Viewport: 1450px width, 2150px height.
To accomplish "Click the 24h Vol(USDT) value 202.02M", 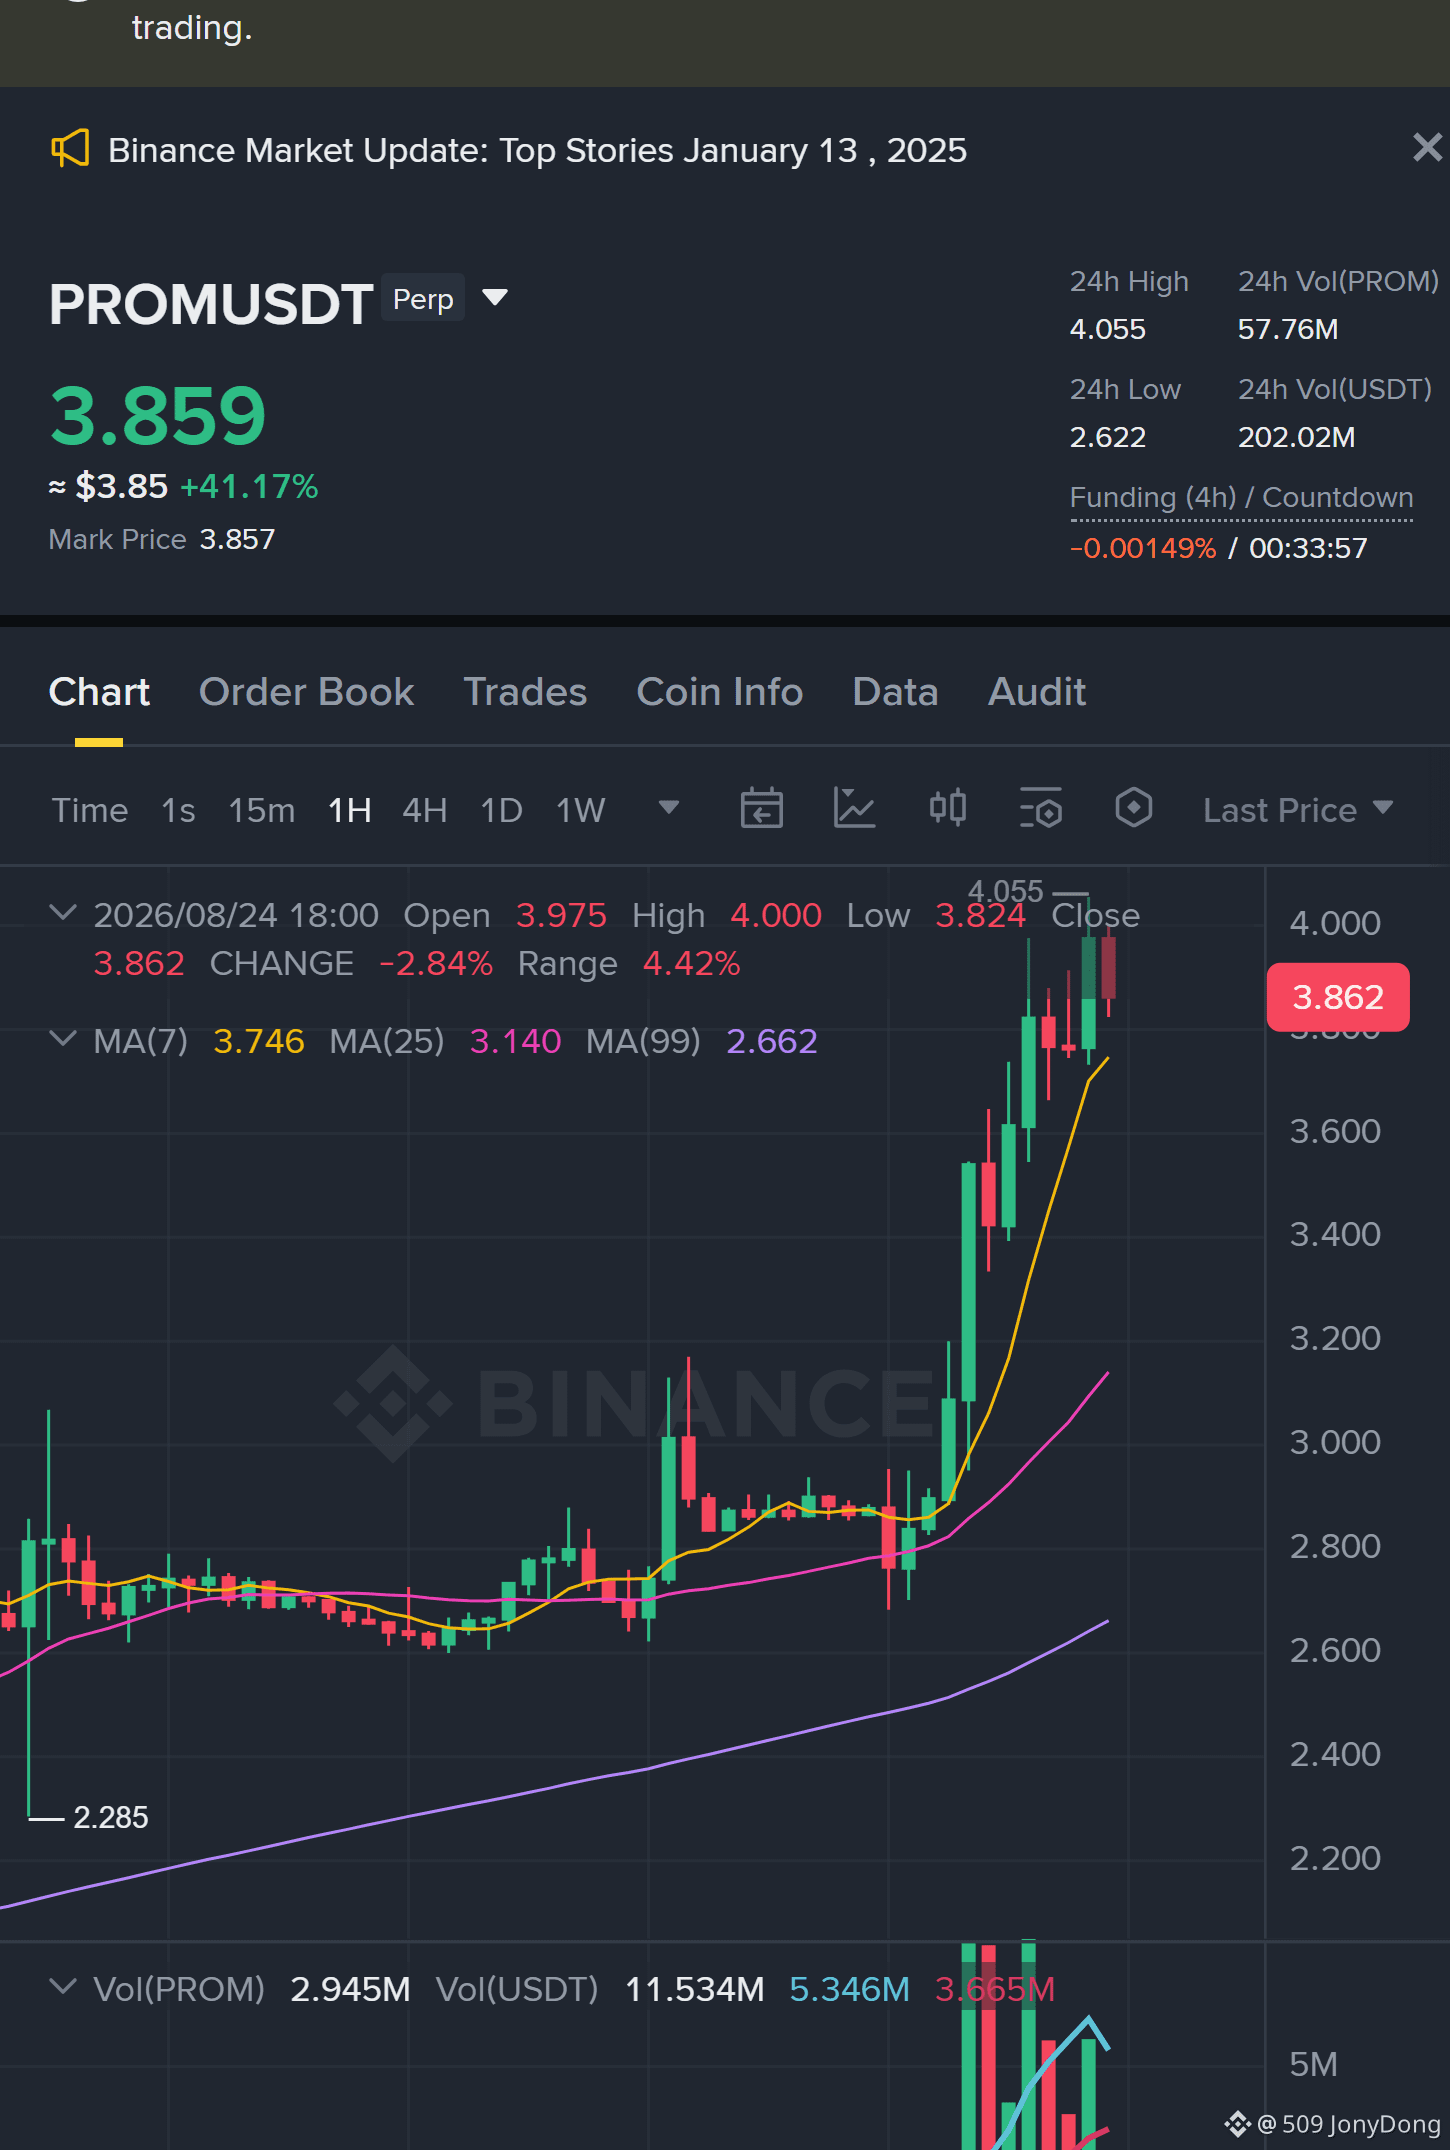I will (1297, 437).
